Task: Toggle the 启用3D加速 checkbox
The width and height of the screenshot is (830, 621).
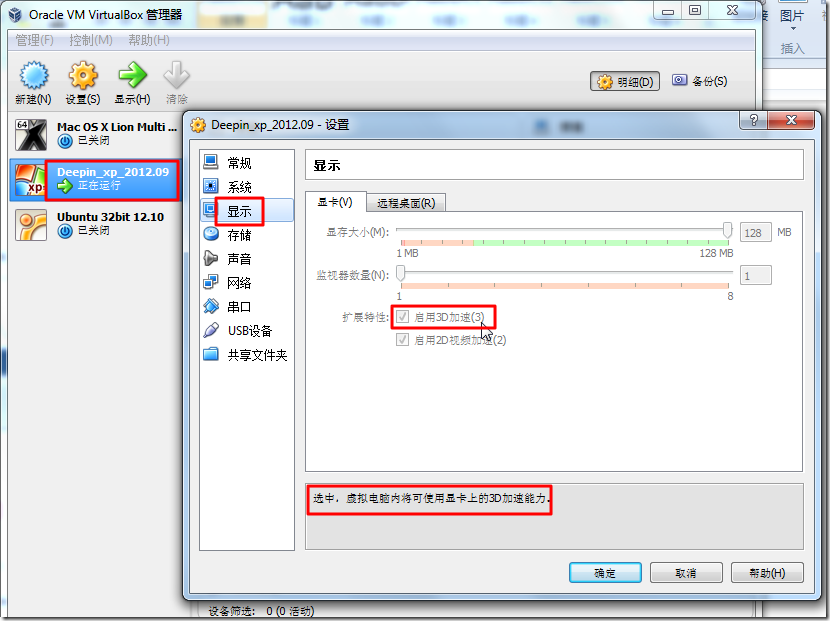Action: pyautogui.click(x=402, y=317)
